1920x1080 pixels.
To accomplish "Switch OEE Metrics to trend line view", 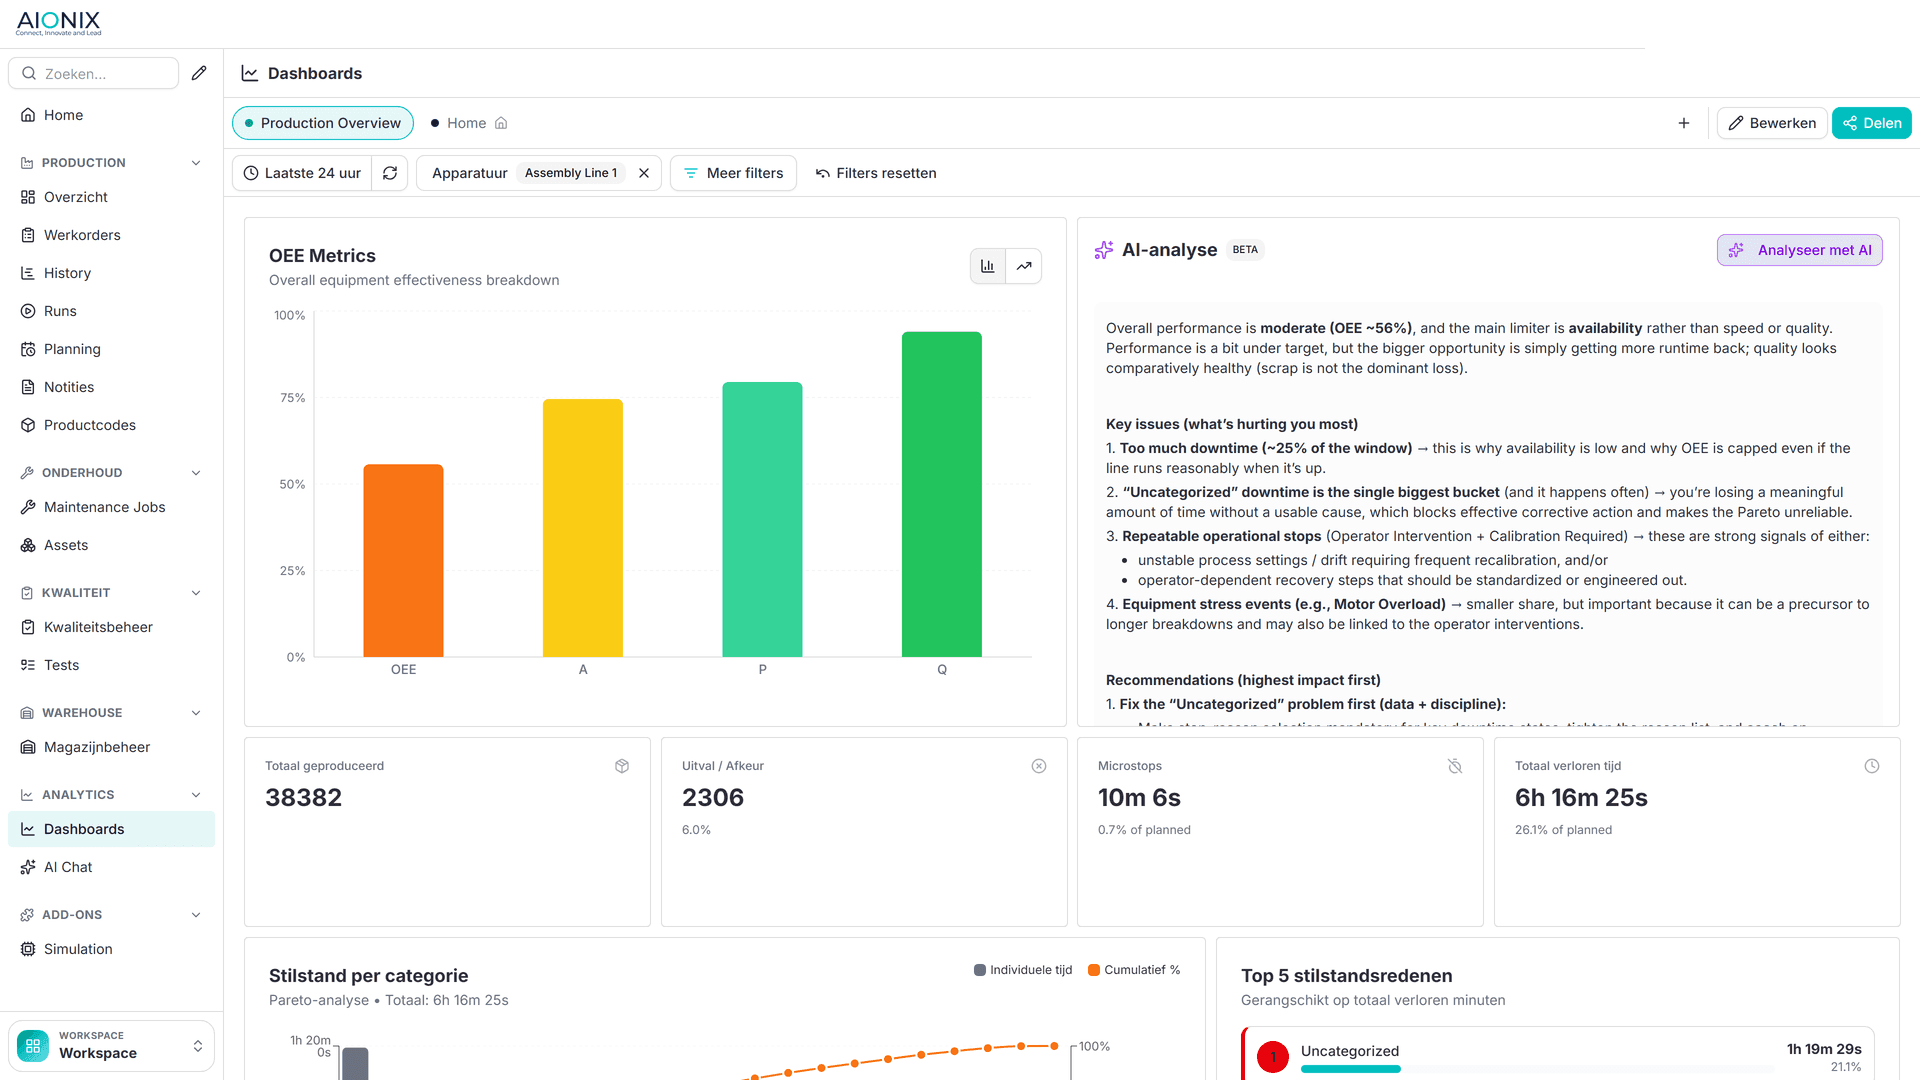I will (x=1024, y=266).
